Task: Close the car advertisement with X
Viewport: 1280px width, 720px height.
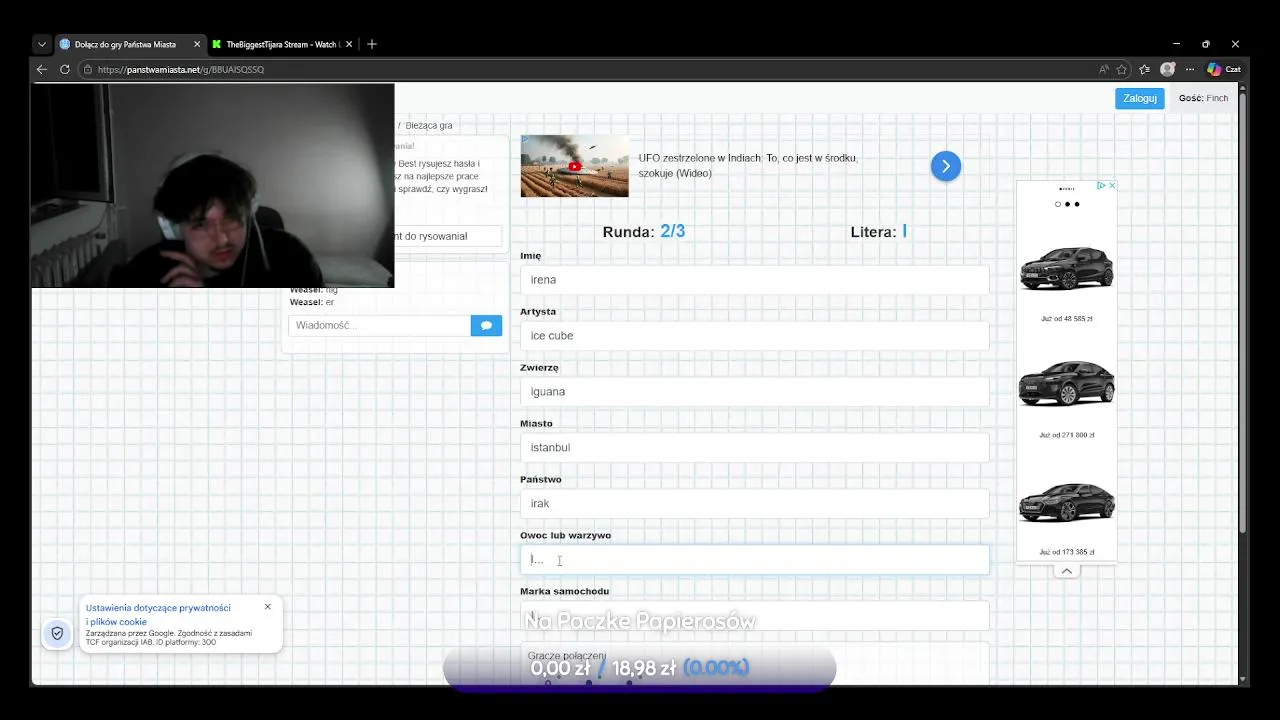Action: pyautogui.click(x=1111, y=185)
